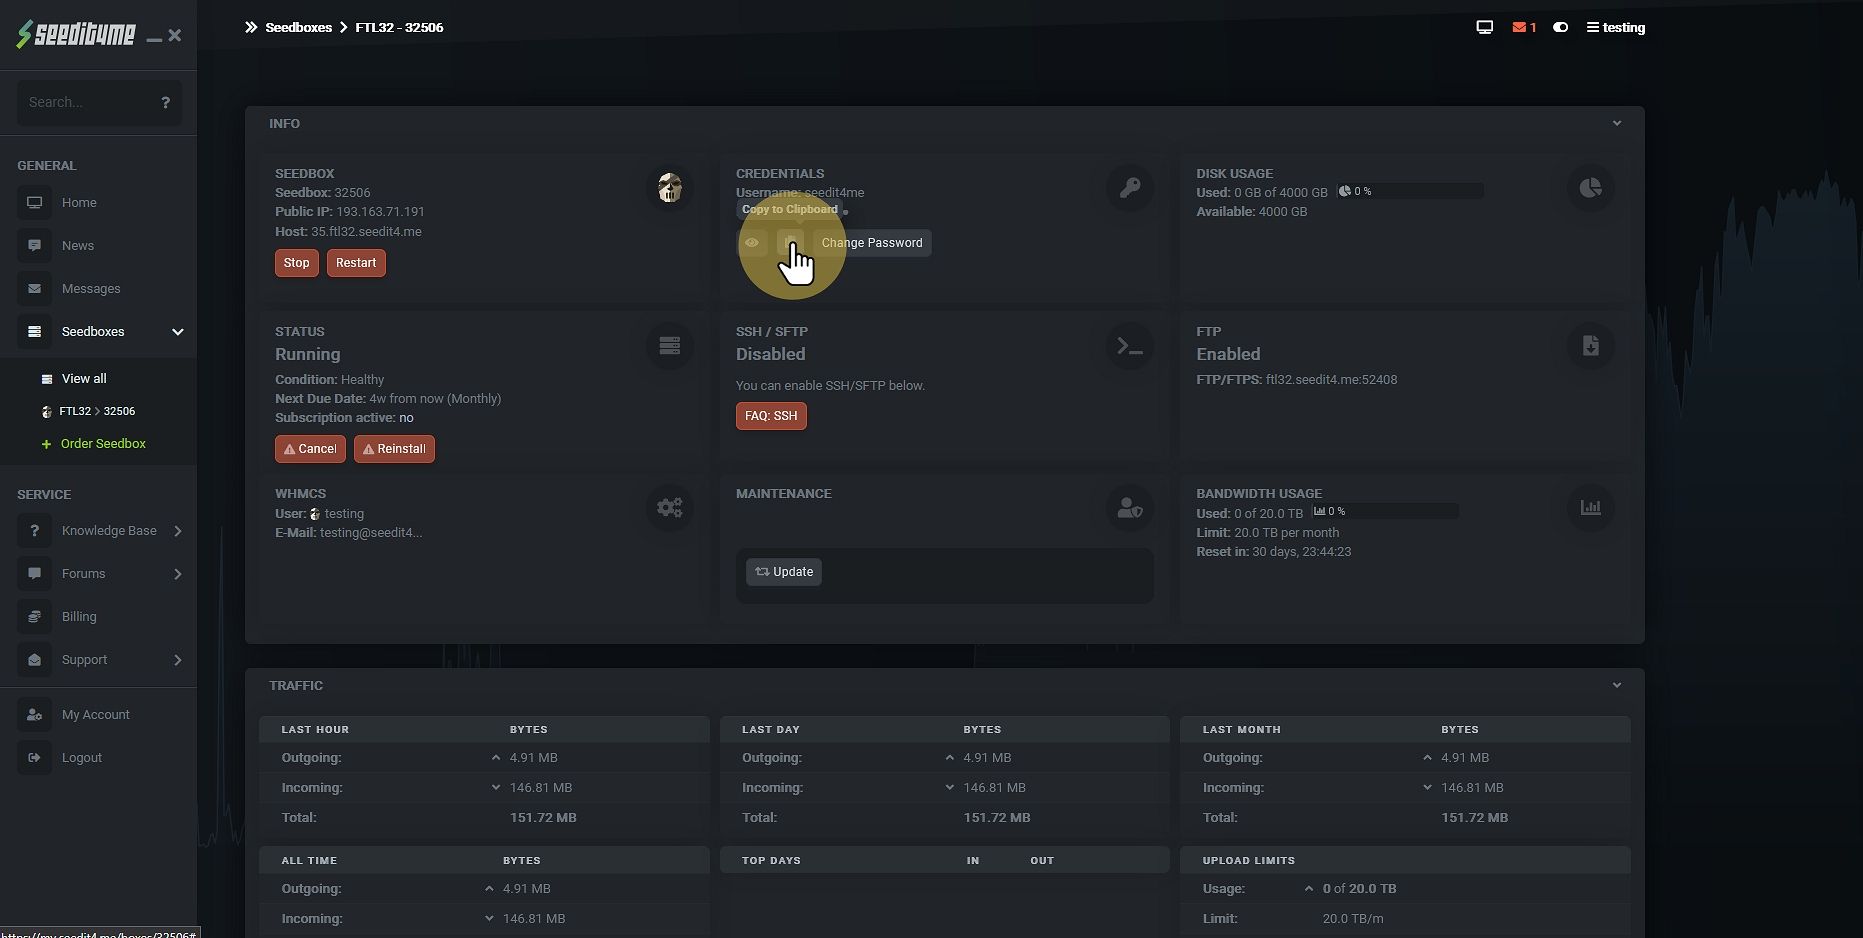Click the bandwidth usage progress bar
Screen dimensions: 1863x938
(x=1385, y=511)
